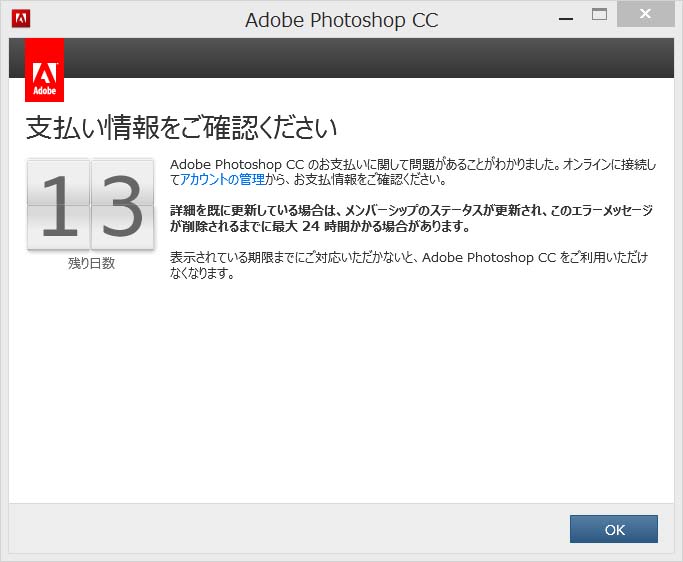Click the heading 支払い情報をご確認ください
The image size is (683, 562).
[181, 128]
